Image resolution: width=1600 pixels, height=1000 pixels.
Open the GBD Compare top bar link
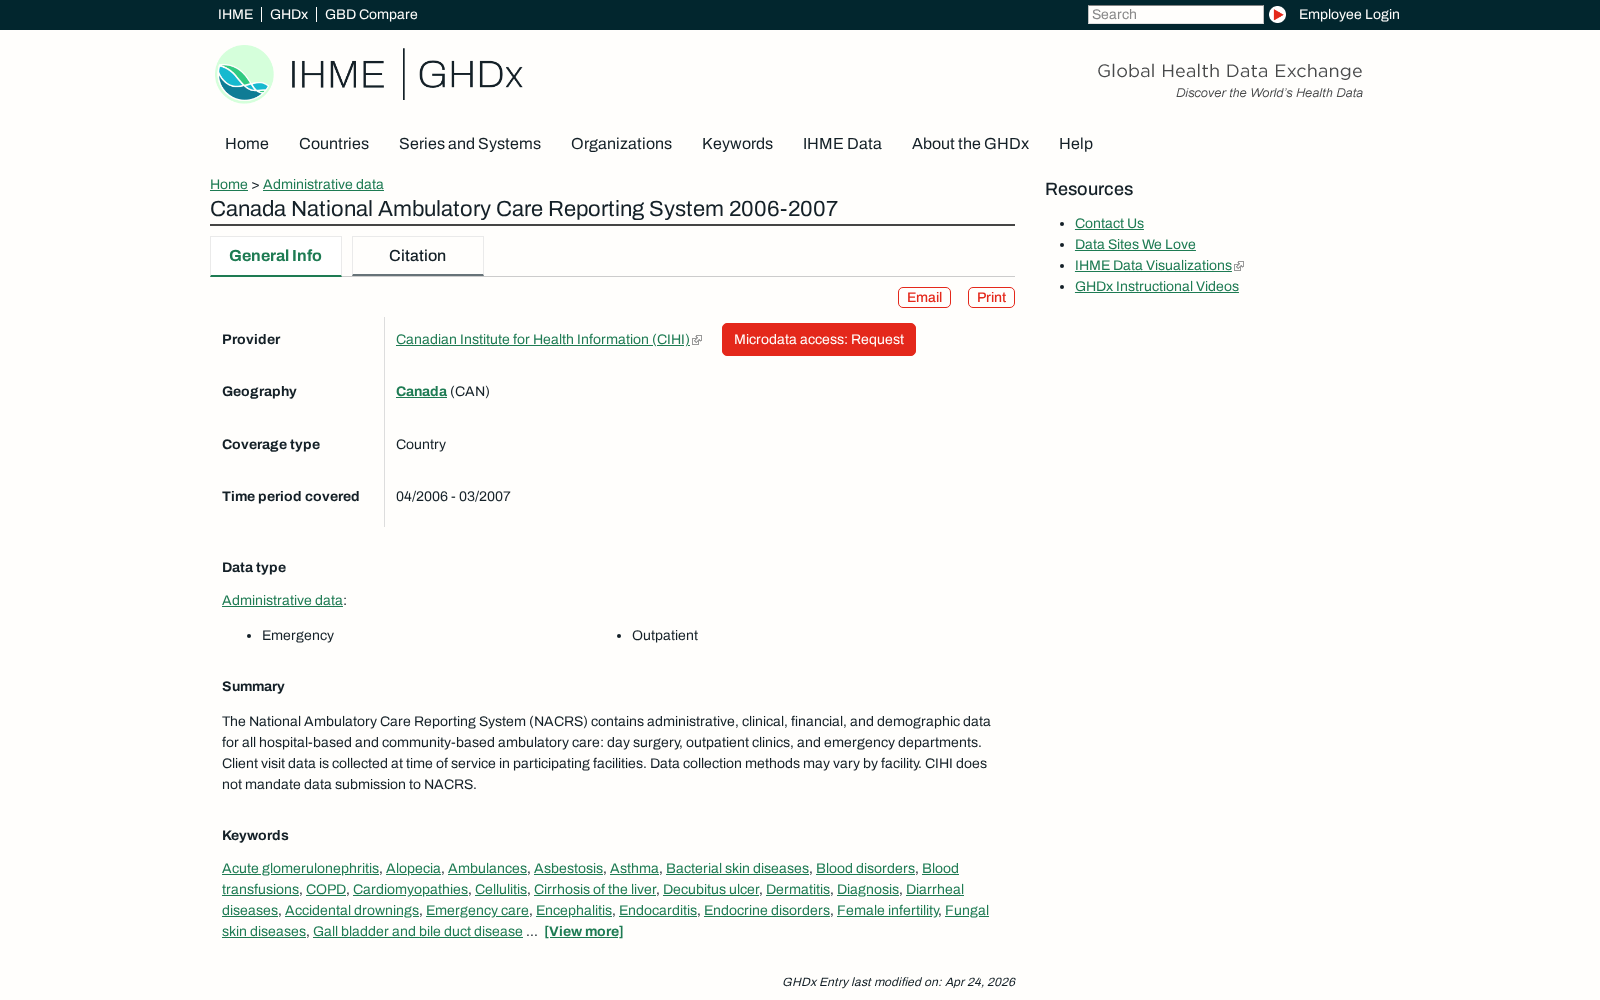(371, 14)
